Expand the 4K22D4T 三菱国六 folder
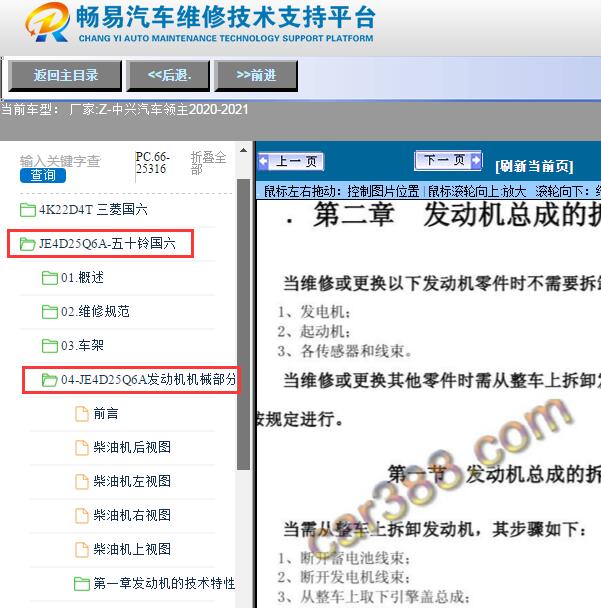This screenshot has width=601, height=608. pos(93,210)
